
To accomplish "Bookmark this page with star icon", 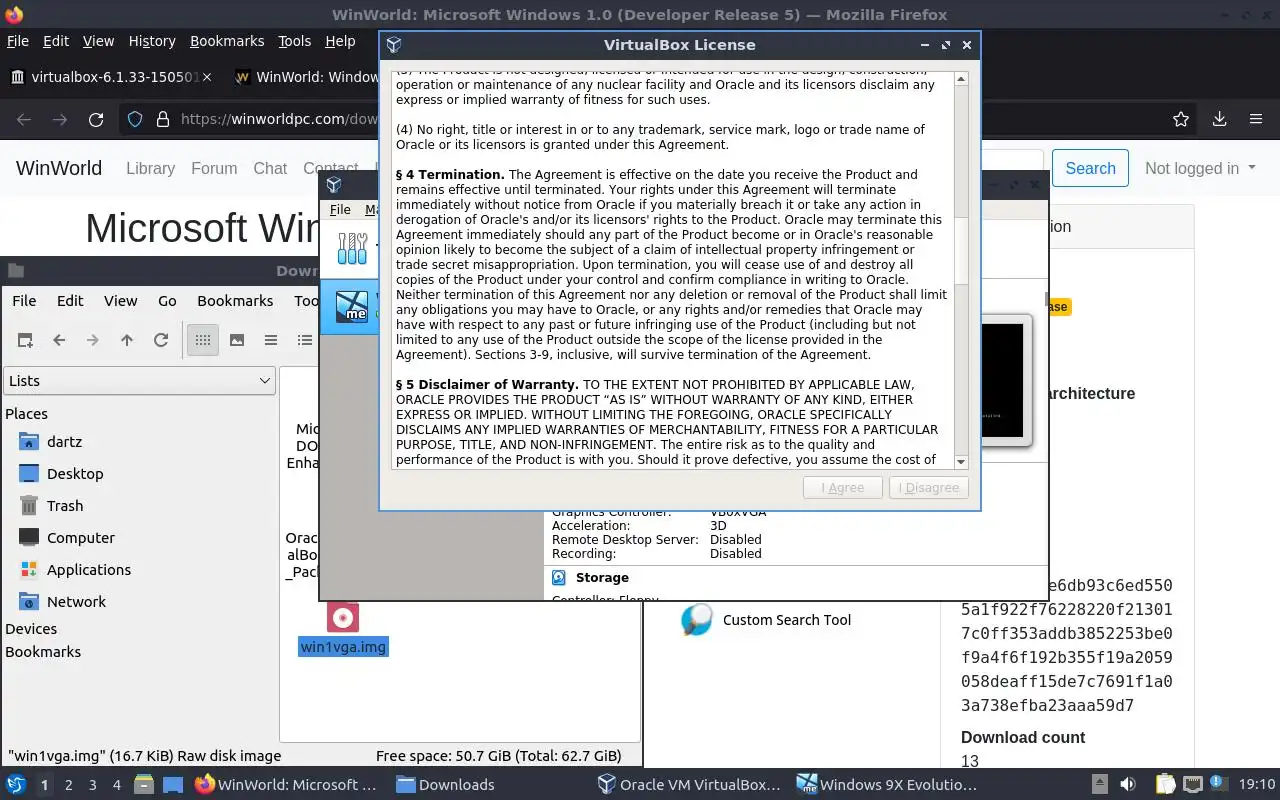I will (x=1181, y=119).
